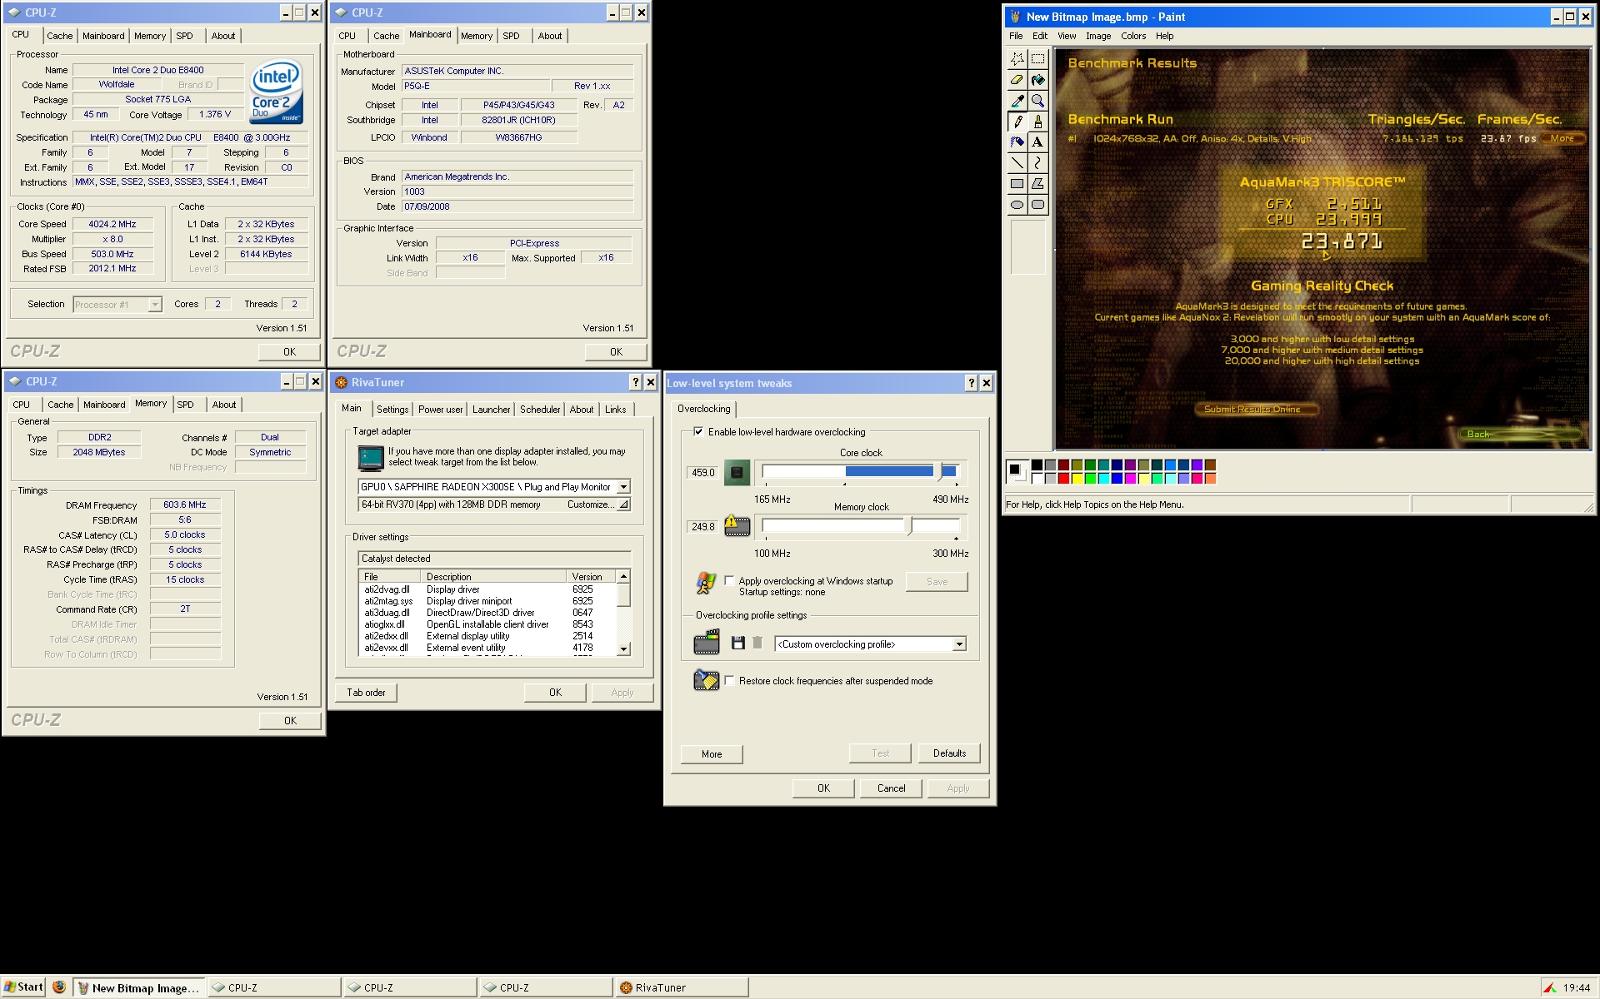Click the driver list scrollbar down arrow
The height and width of the screenshot is (999, 1600).
(624, 649)
